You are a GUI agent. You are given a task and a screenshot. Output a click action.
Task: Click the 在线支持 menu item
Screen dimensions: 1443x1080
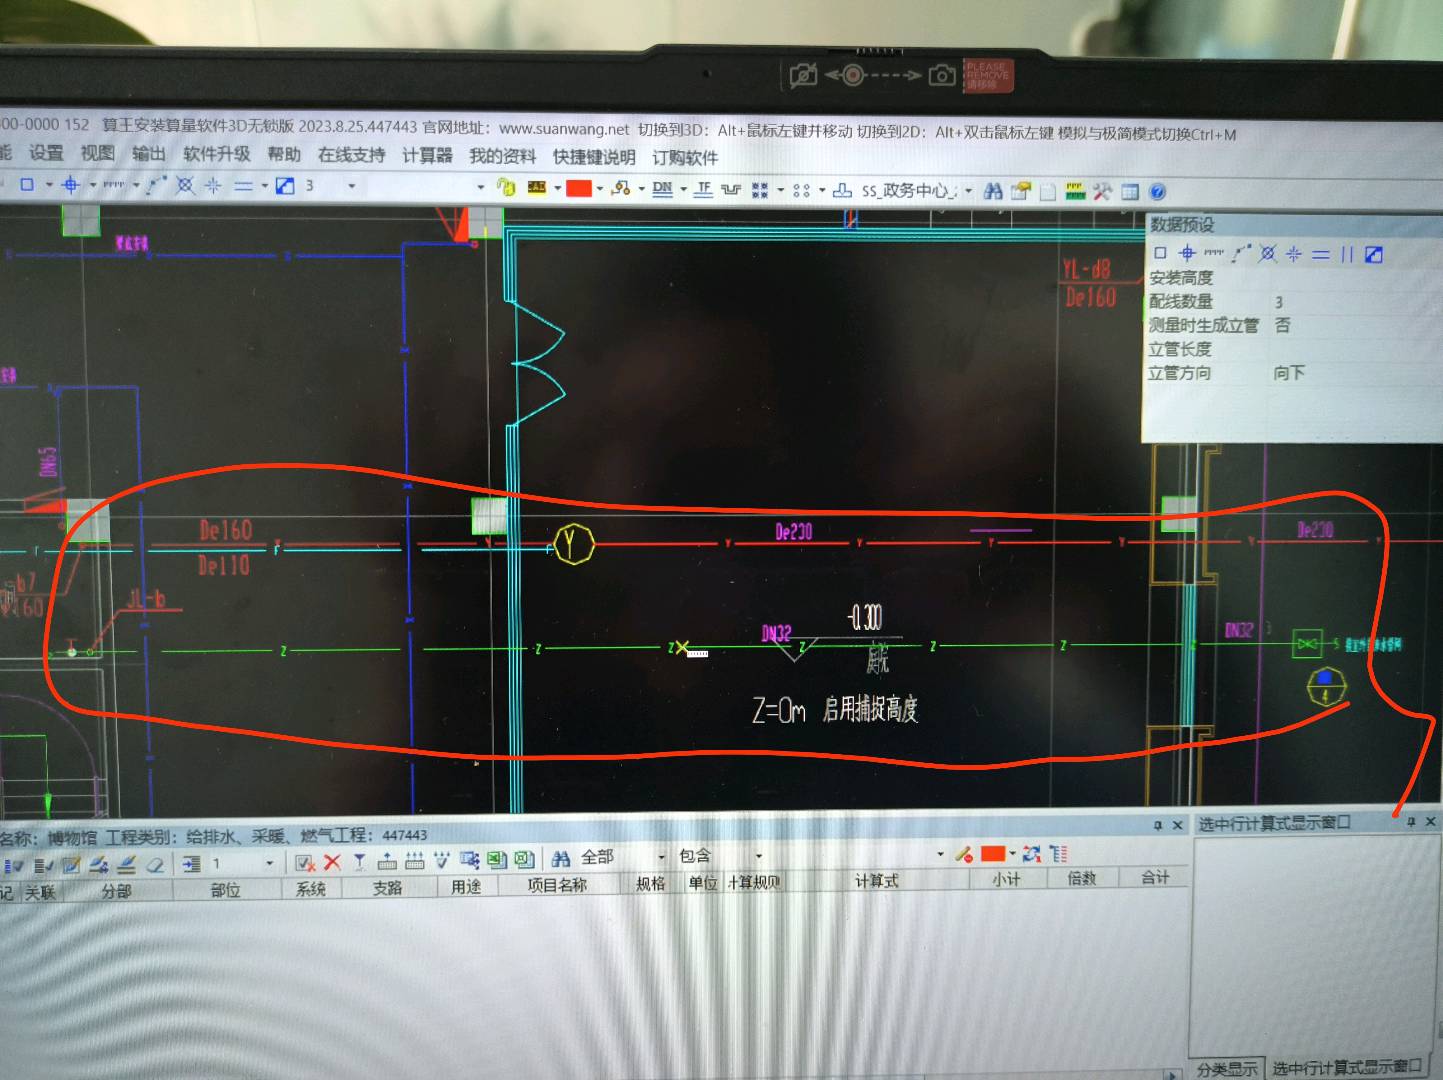(351, 155)
